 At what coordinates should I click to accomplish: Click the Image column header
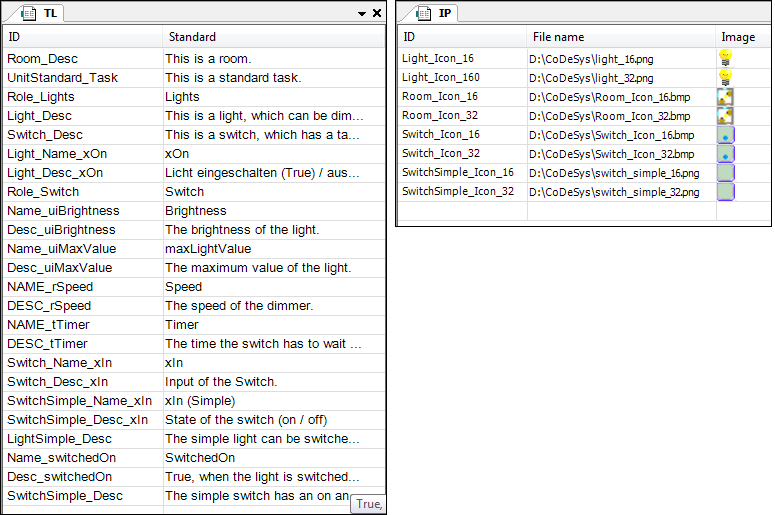[x=738, y=37]
